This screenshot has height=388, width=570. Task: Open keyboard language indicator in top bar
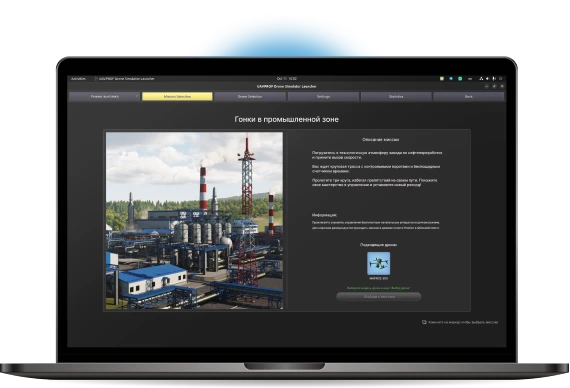[470, 79]
